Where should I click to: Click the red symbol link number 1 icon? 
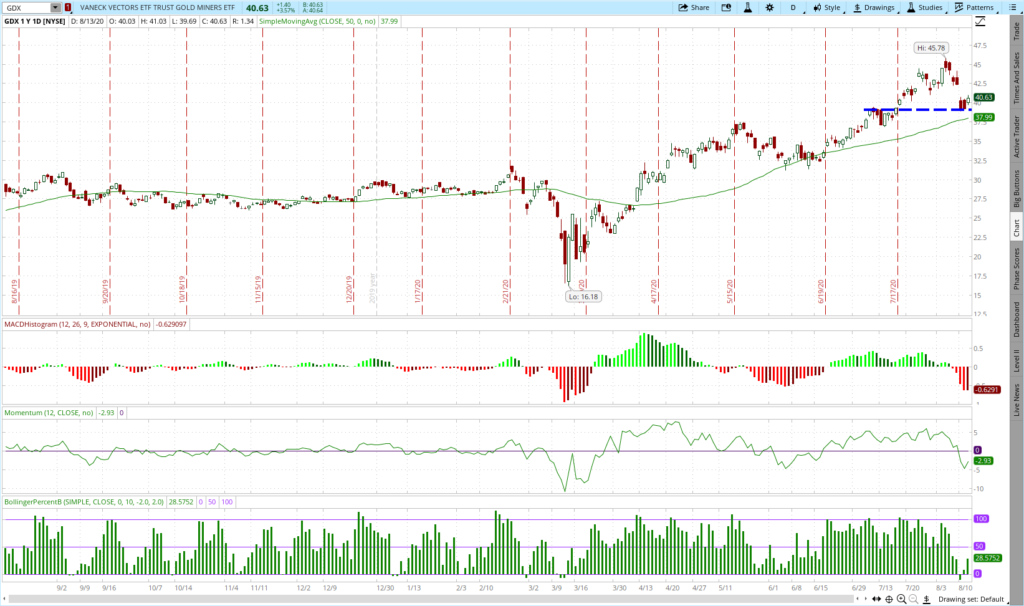pyautogui.click(x=68, y=8)
